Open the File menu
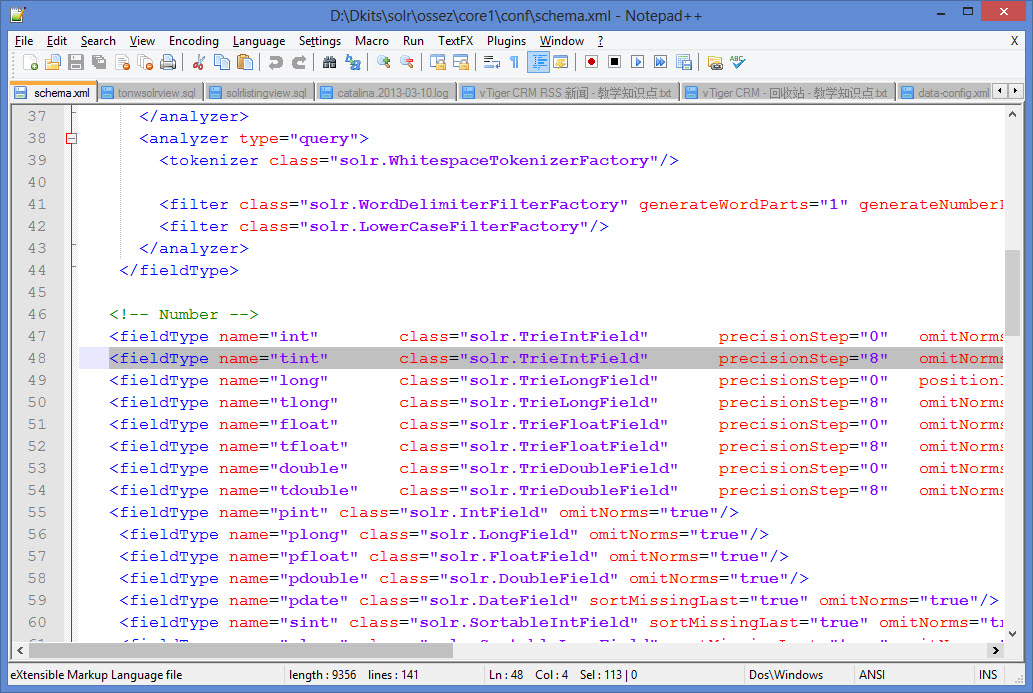This screenshot has height=693, width=1033. tap(24, 41)
